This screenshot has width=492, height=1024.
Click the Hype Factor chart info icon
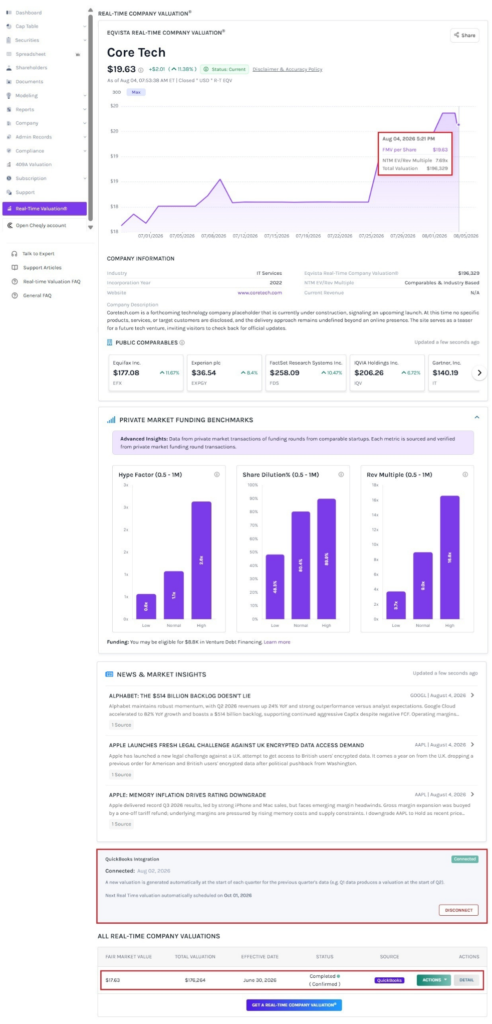click(216, 475)
